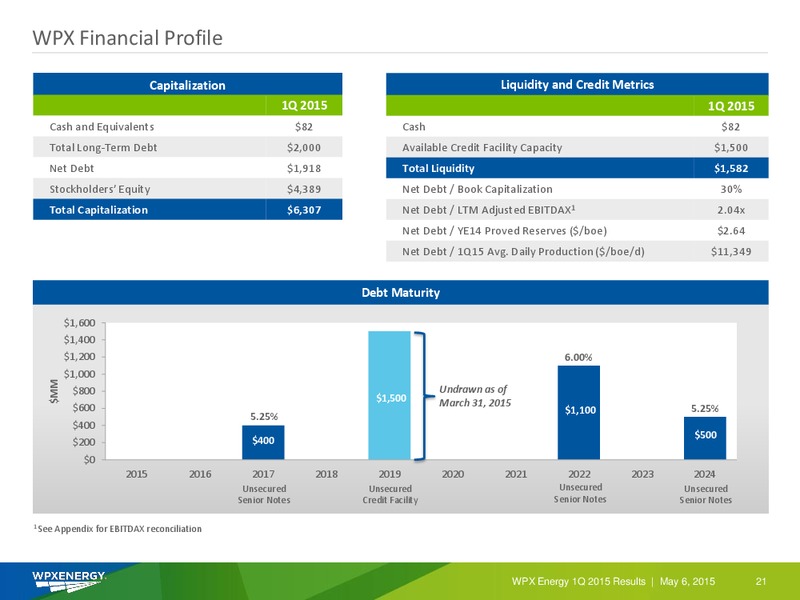Select the Net Debt value $1,918
The width and height of the screenshot is (800, 600).
click(304, 168)
